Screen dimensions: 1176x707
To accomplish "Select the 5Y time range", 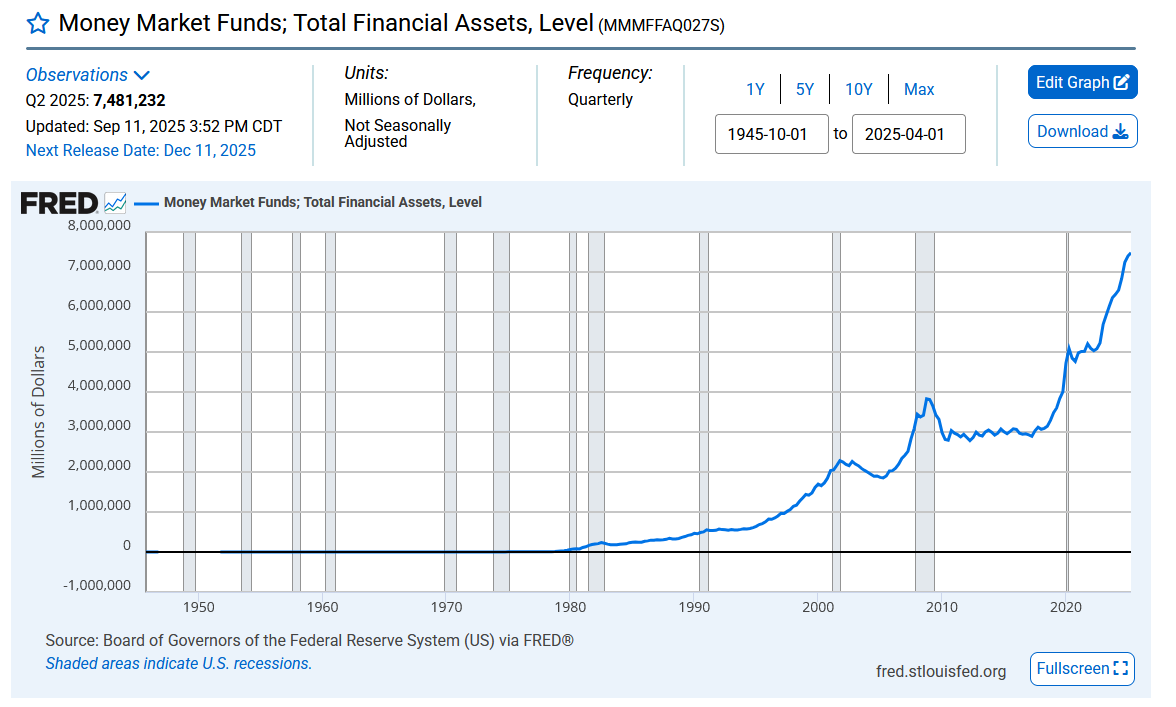I will coord(804,89).
